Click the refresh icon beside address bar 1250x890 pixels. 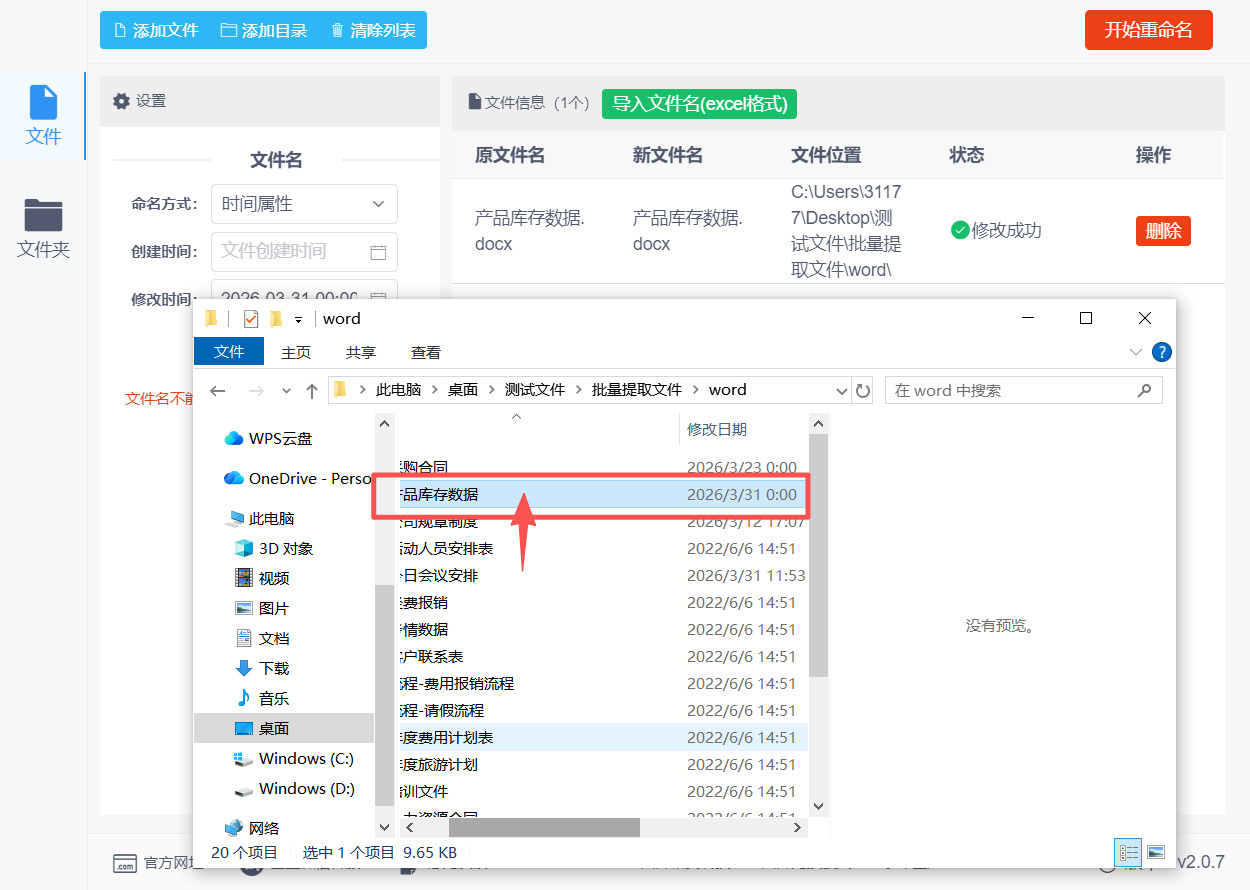pyautogui.click(x=864, y=390)
